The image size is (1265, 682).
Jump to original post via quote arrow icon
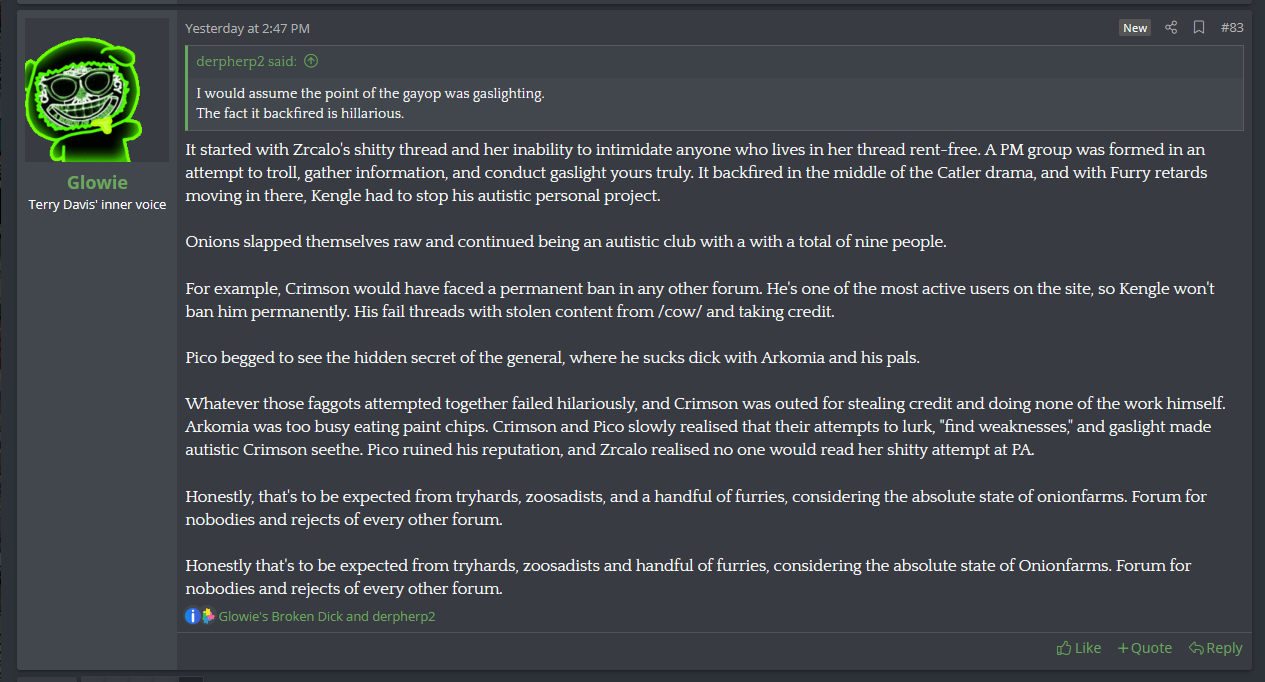coord(311,61)
